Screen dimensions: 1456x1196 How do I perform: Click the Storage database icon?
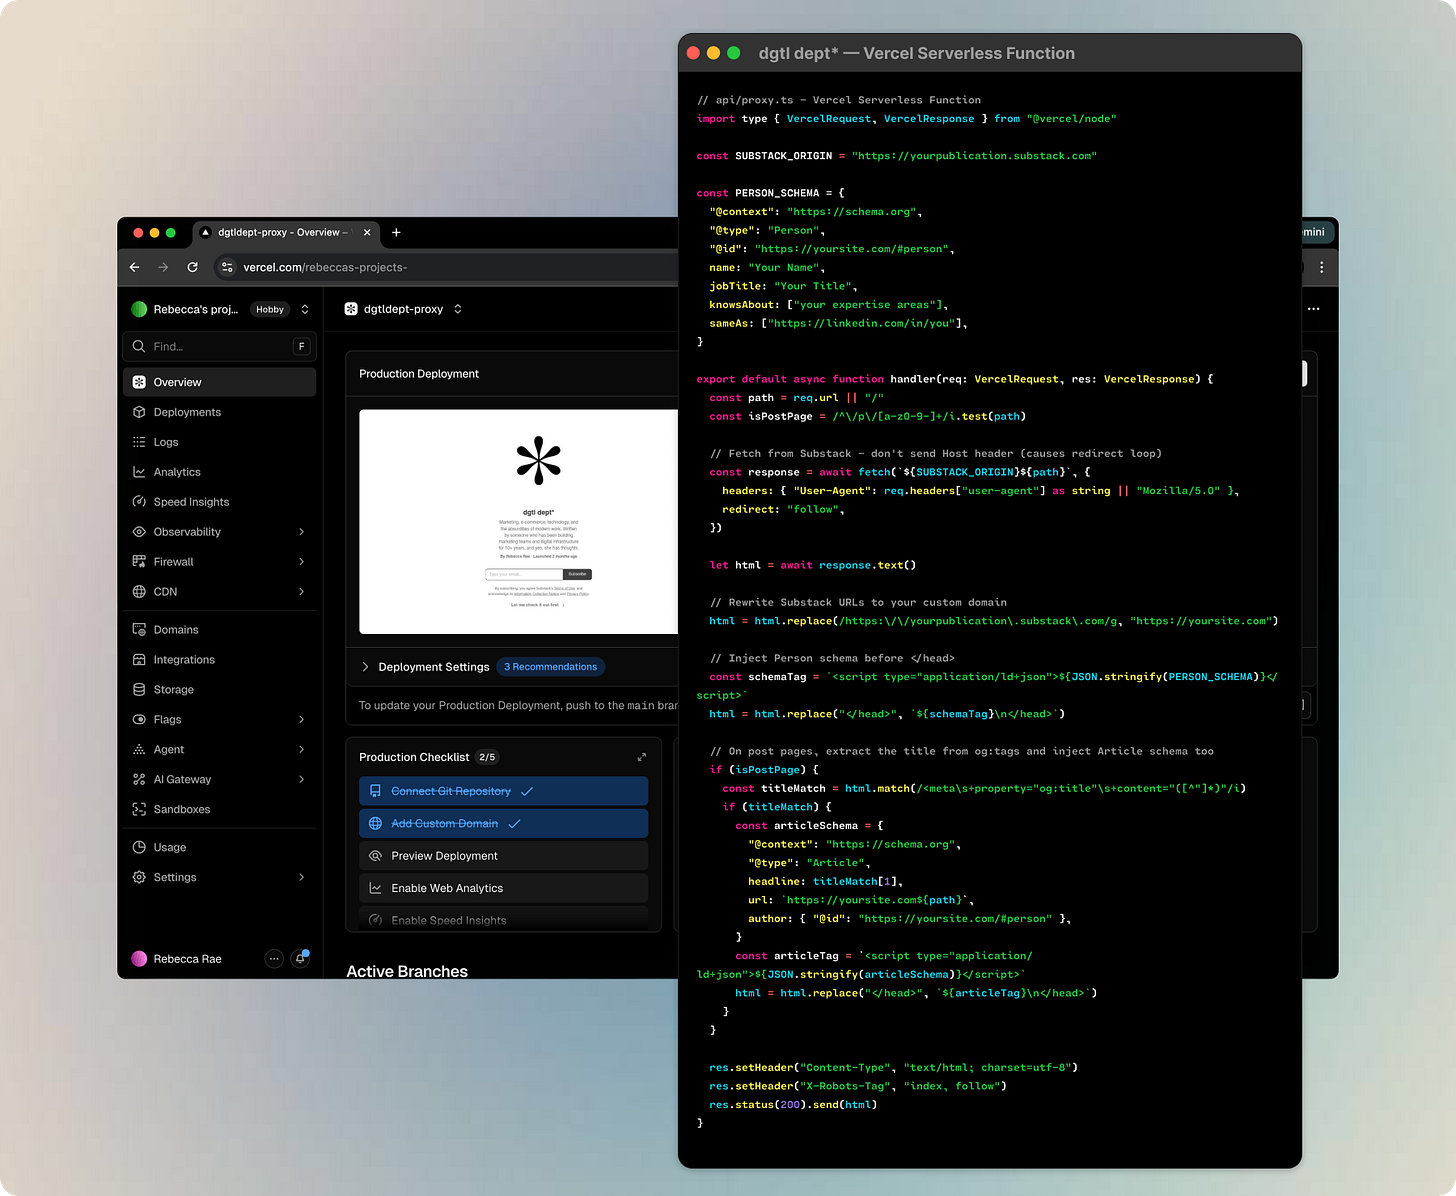tap(139, 690)
